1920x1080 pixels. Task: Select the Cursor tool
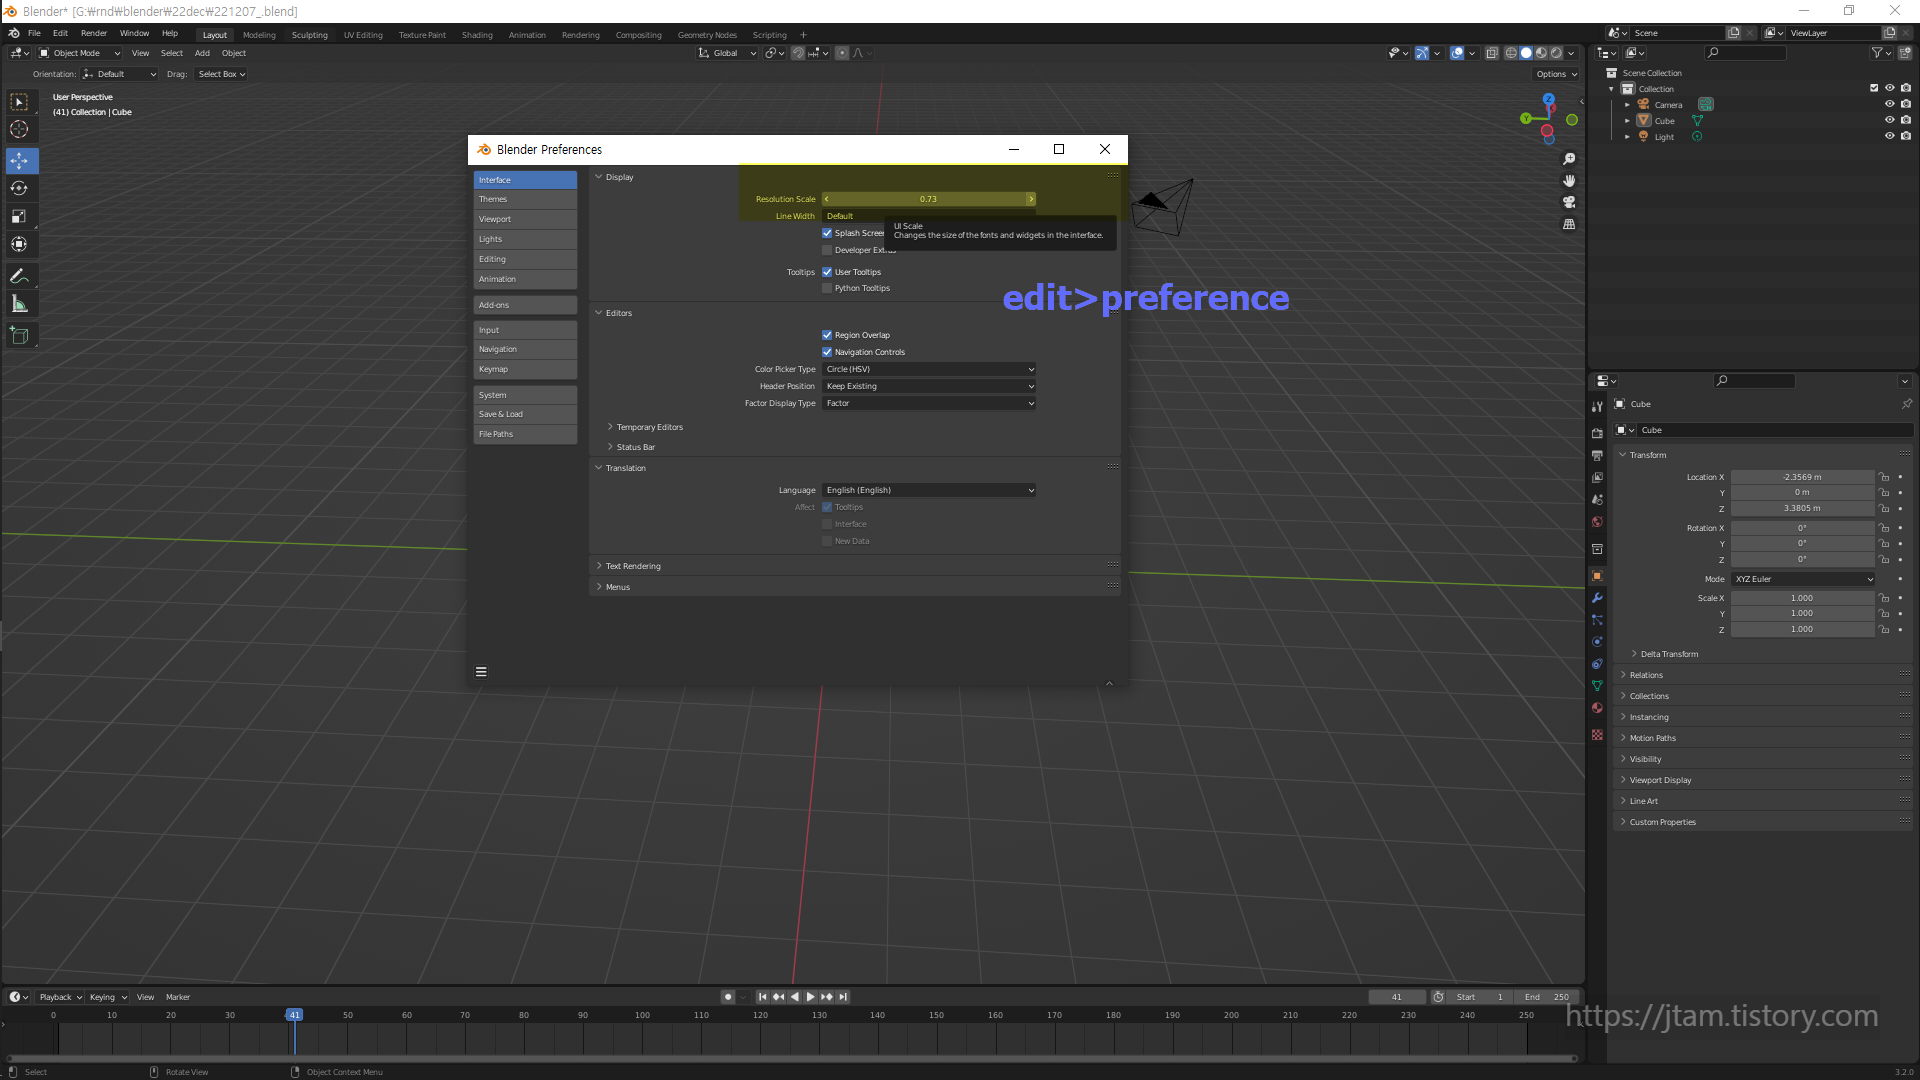(x=19, y=129)
